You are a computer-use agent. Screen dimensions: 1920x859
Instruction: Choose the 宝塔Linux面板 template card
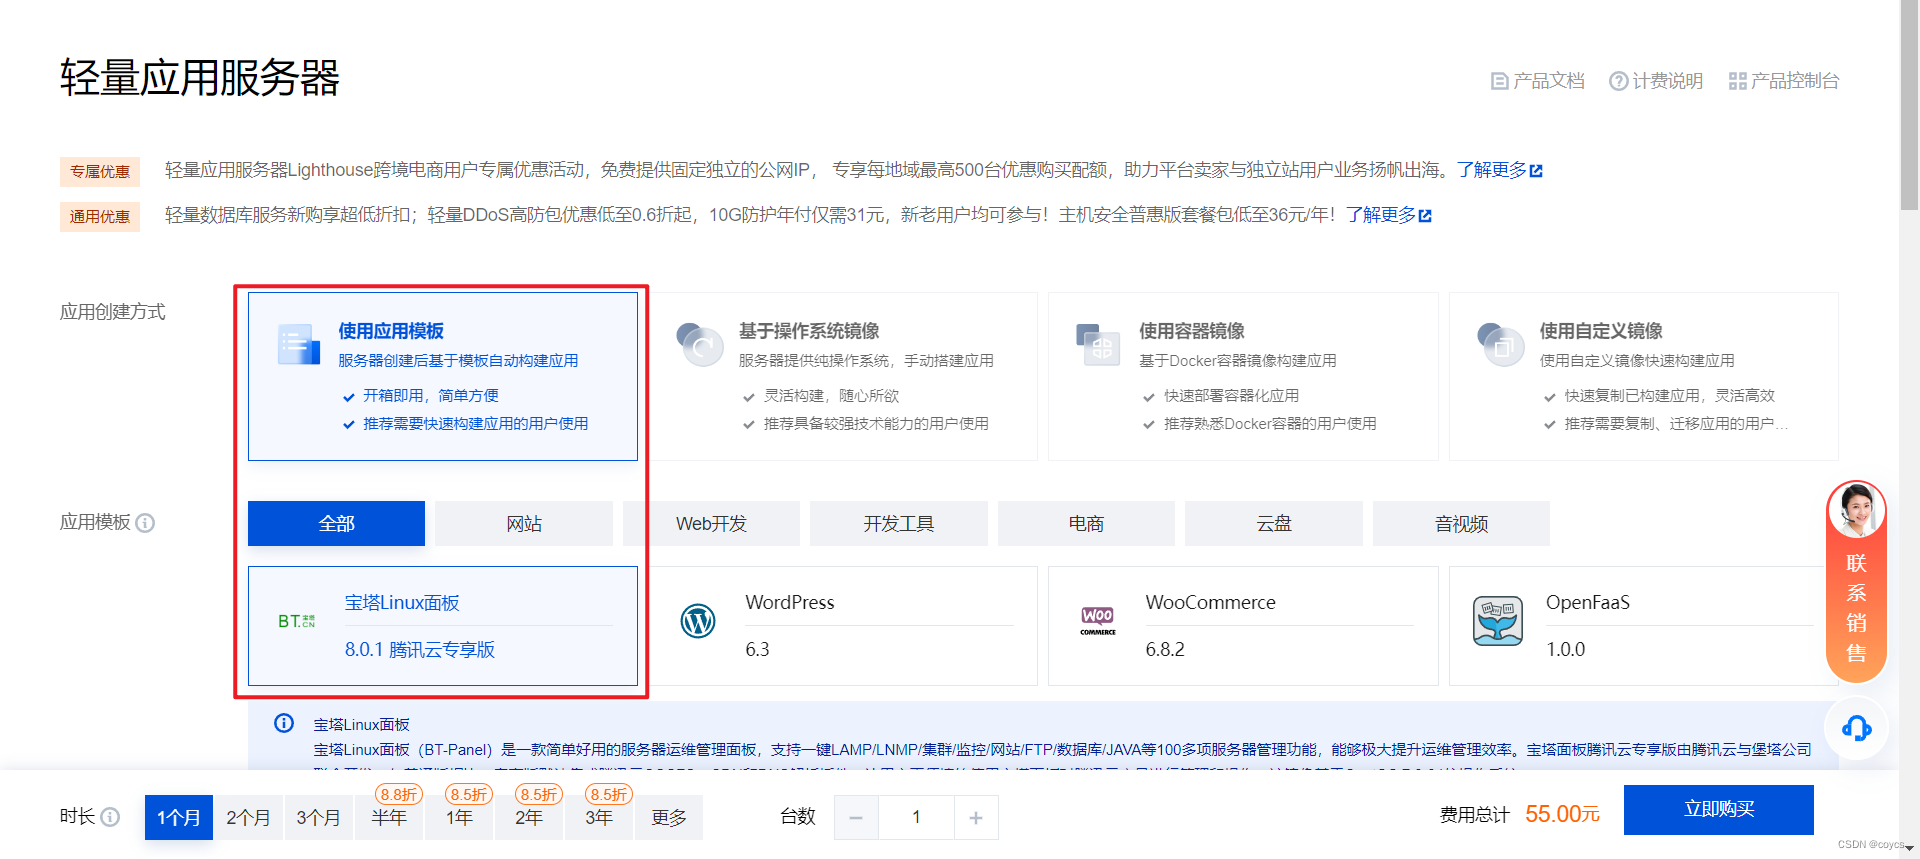point(443,626)
